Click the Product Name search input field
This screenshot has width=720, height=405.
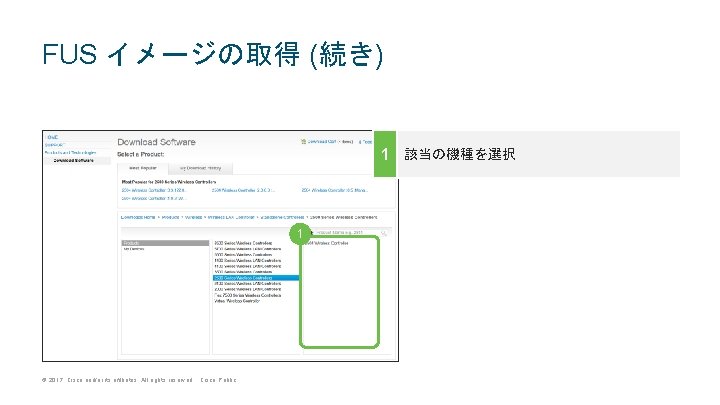point(347,233)
